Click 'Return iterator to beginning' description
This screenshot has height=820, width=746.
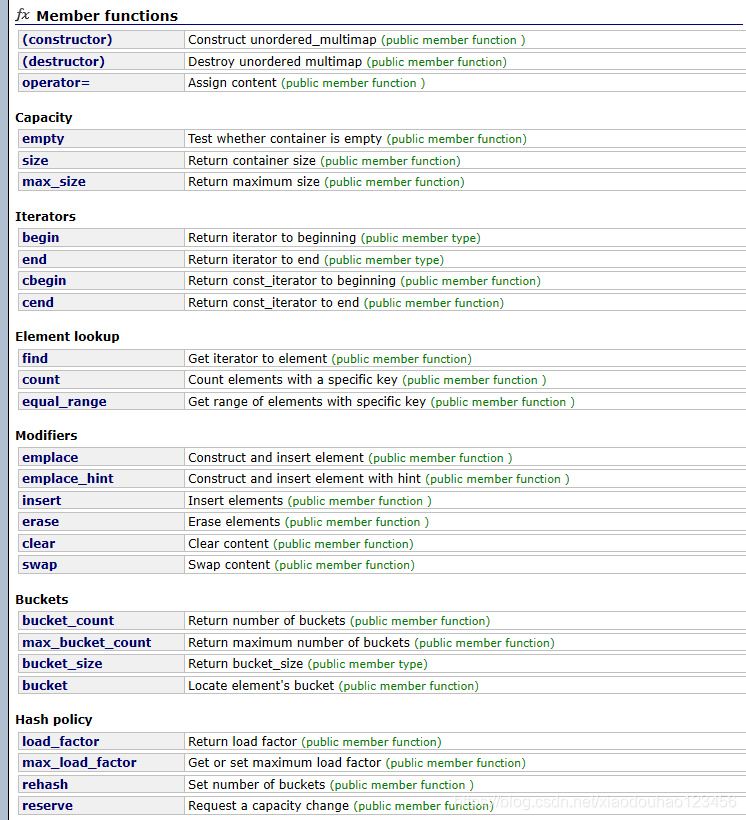[x=272, y=238]
